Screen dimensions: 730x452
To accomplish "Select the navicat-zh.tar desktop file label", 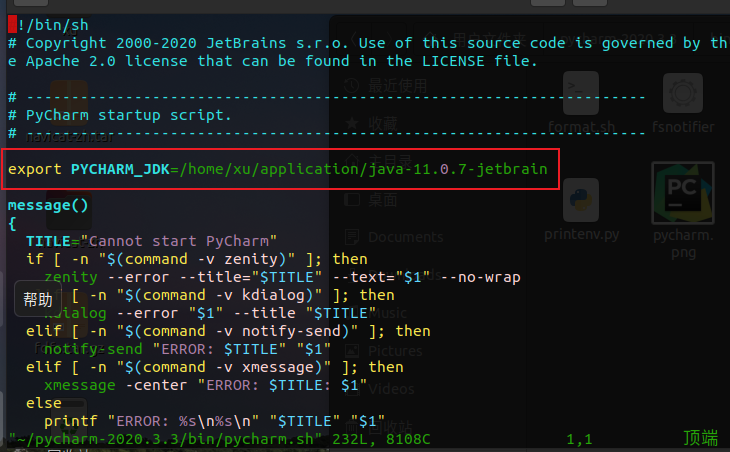I will (x=69, y=137).
